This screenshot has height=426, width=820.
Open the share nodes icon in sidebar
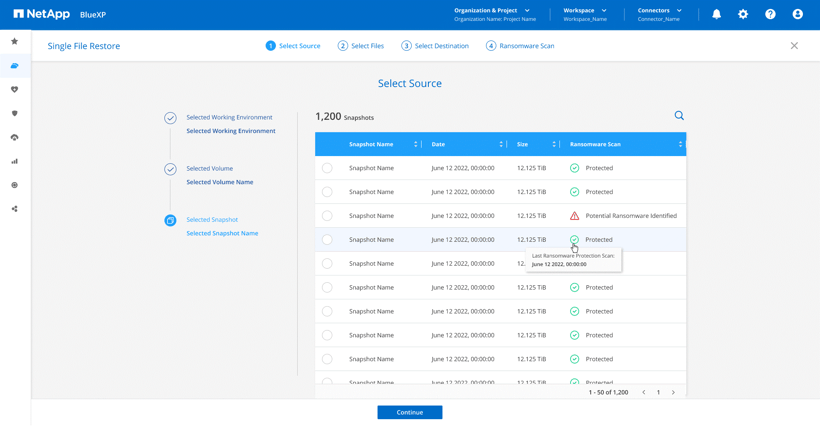pos(14,209)
